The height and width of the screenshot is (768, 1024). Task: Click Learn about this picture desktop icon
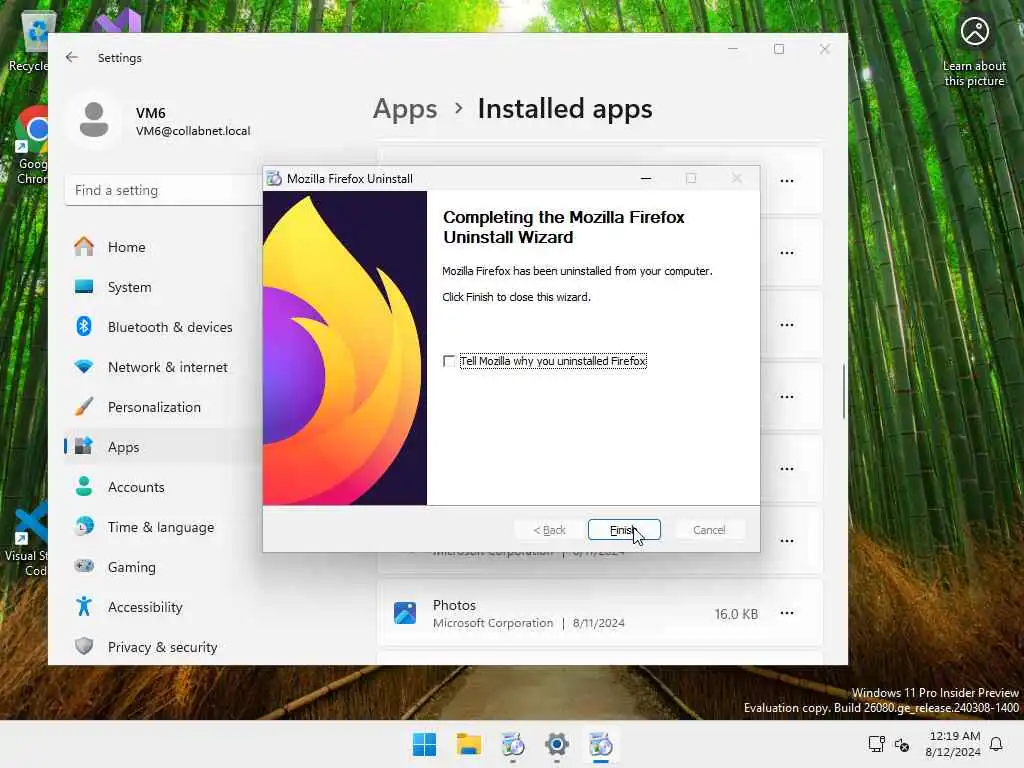click(974, 52)
